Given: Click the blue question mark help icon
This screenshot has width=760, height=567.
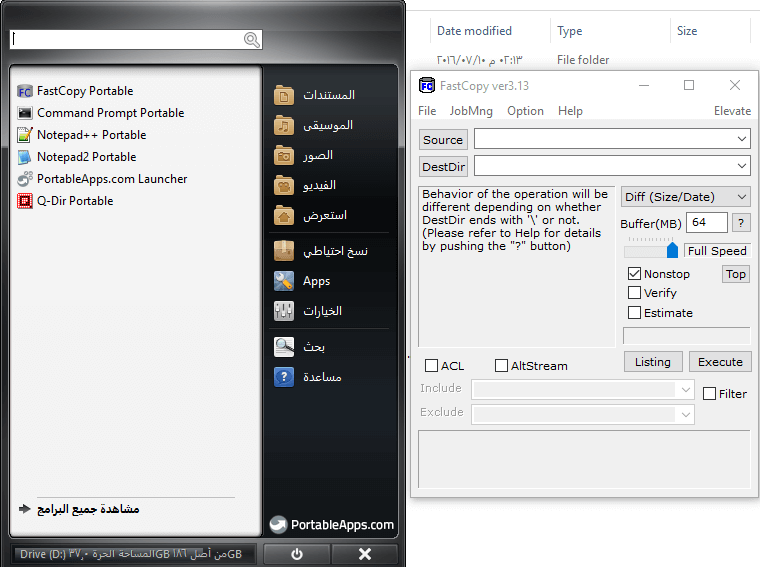Looking at the screenshot, I should pos(284,377).
